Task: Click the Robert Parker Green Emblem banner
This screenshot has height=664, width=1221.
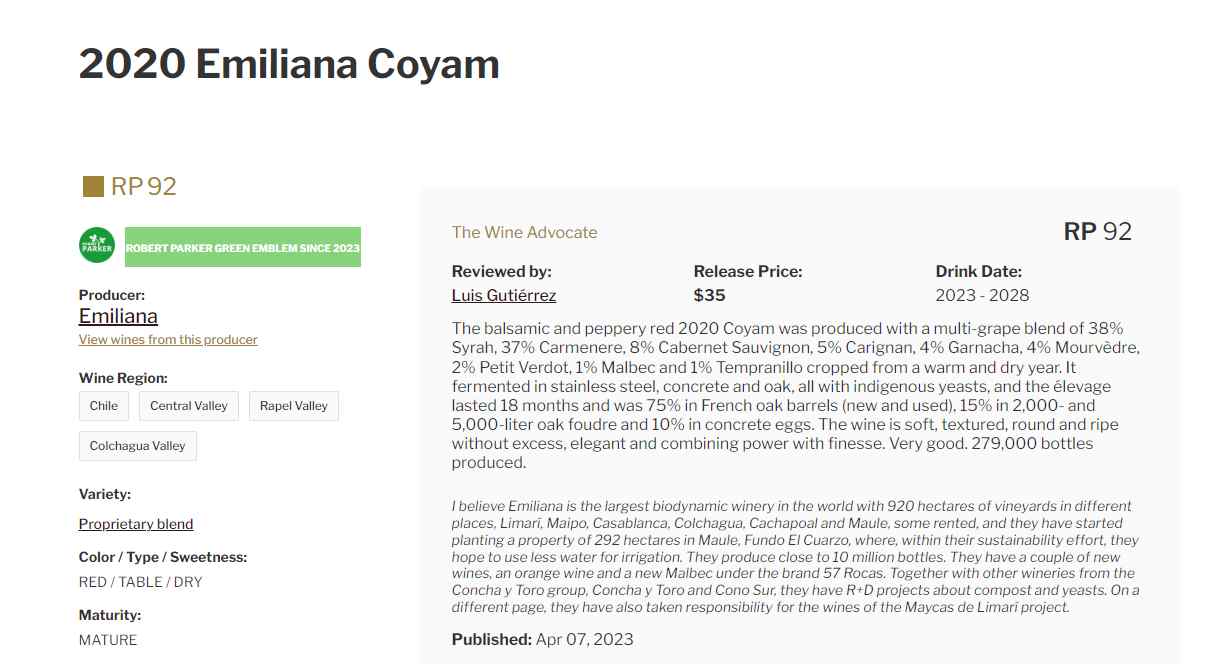Action: point(242,247)
